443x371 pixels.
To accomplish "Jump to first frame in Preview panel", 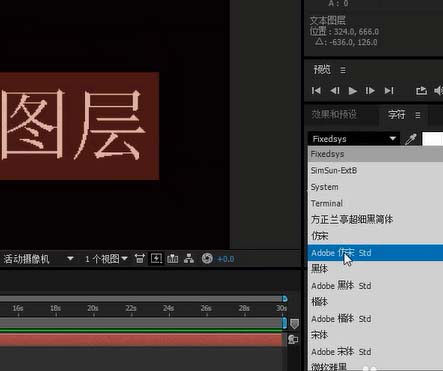I will click(316, 91).
